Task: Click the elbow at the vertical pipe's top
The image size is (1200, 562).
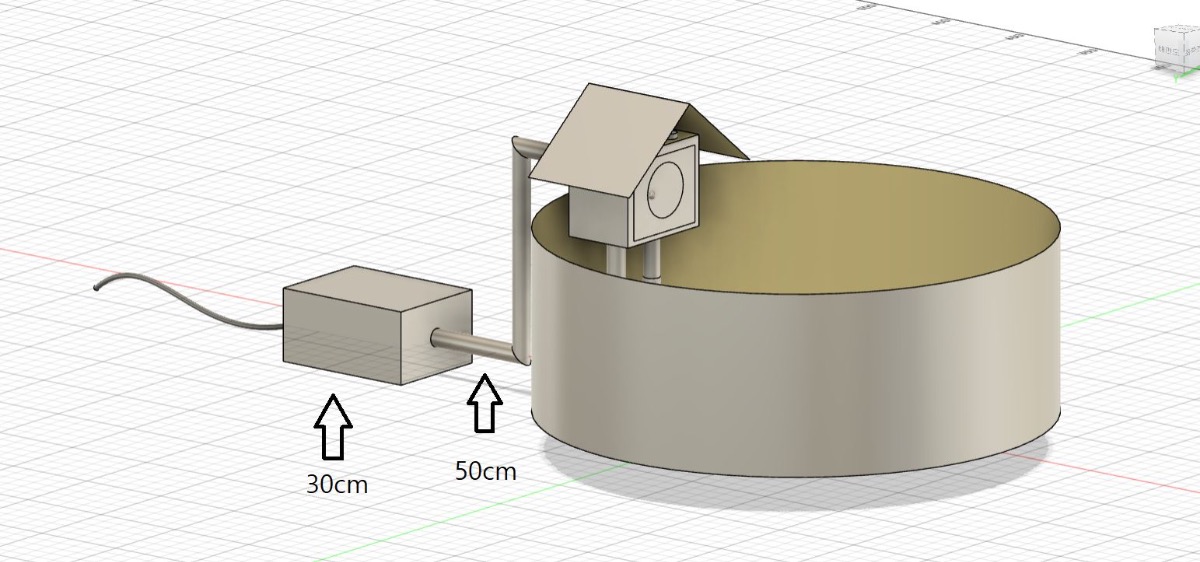Action: tap(522, 148)
